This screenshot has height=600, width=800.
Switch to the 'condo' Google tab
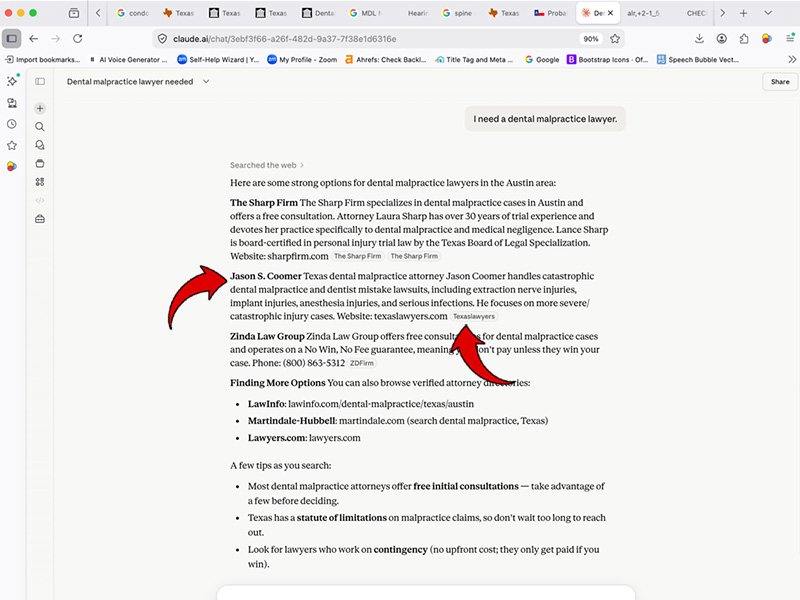(133, 13)
